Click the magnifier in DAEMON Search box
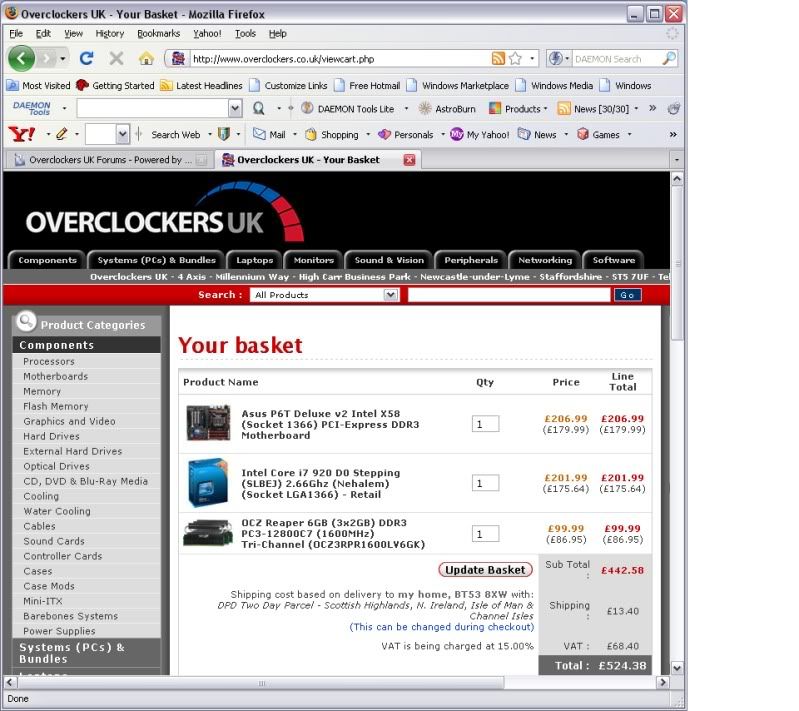799x711 pixels. pyautogui.click(x=669, y=59)
